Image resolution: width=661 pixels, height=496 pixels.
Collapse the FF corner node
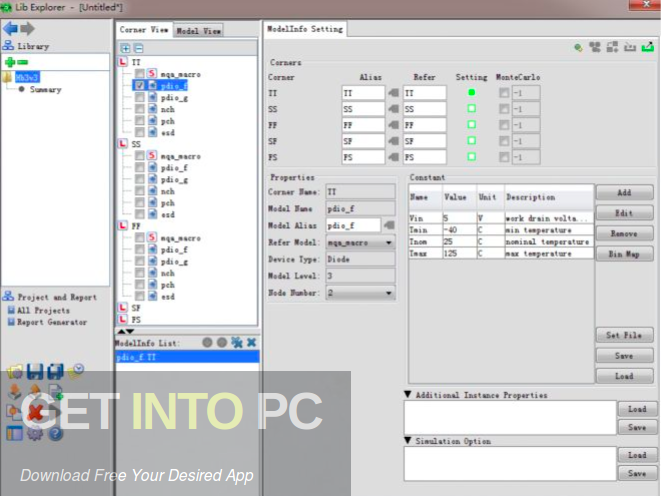point(122,226)
